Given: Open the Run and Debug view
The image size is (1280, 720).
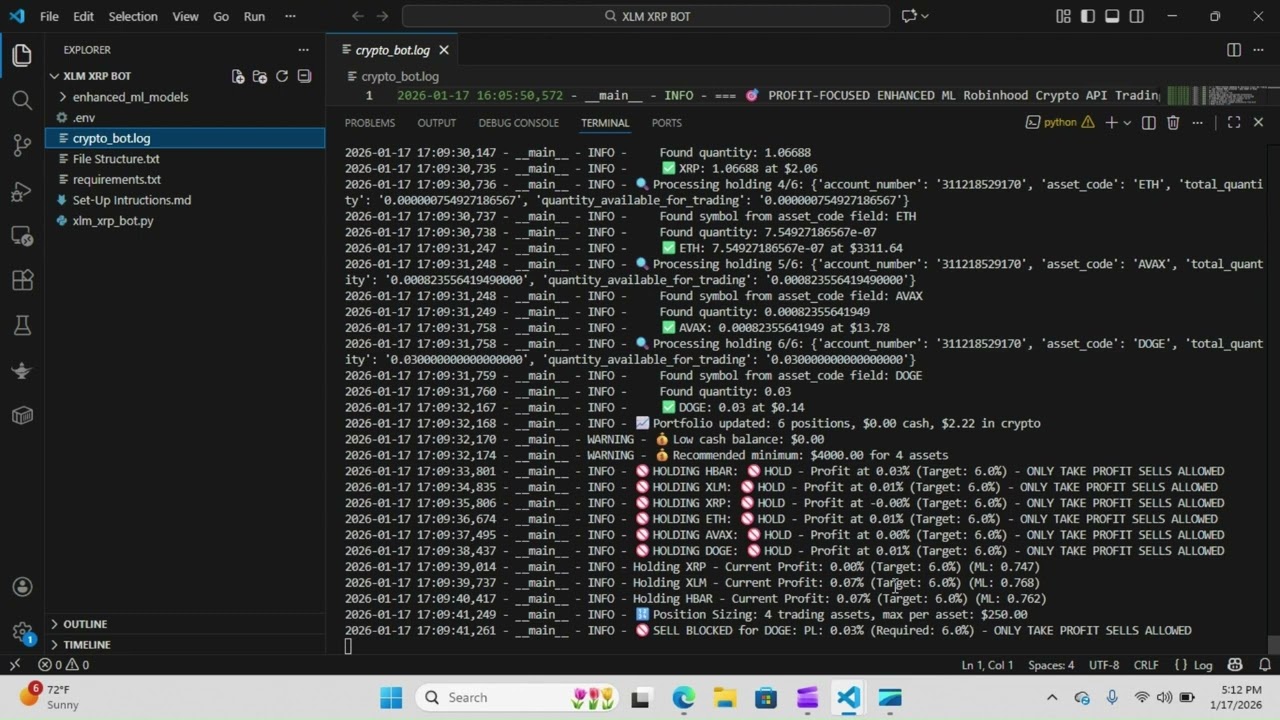Looking at the screenshot, I should tap(22, 191).
